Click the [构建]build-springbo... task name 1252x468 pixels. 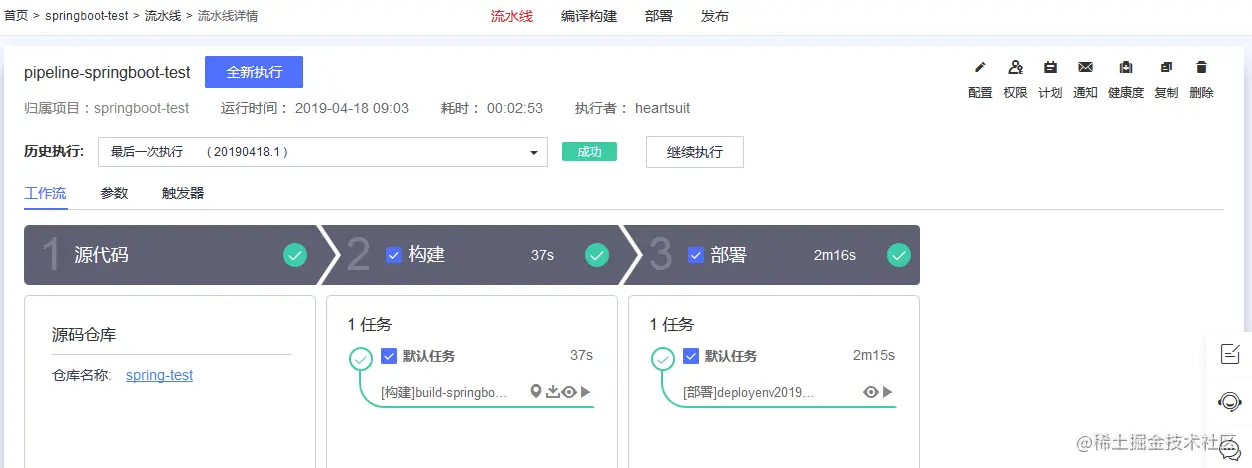point(445,392)
